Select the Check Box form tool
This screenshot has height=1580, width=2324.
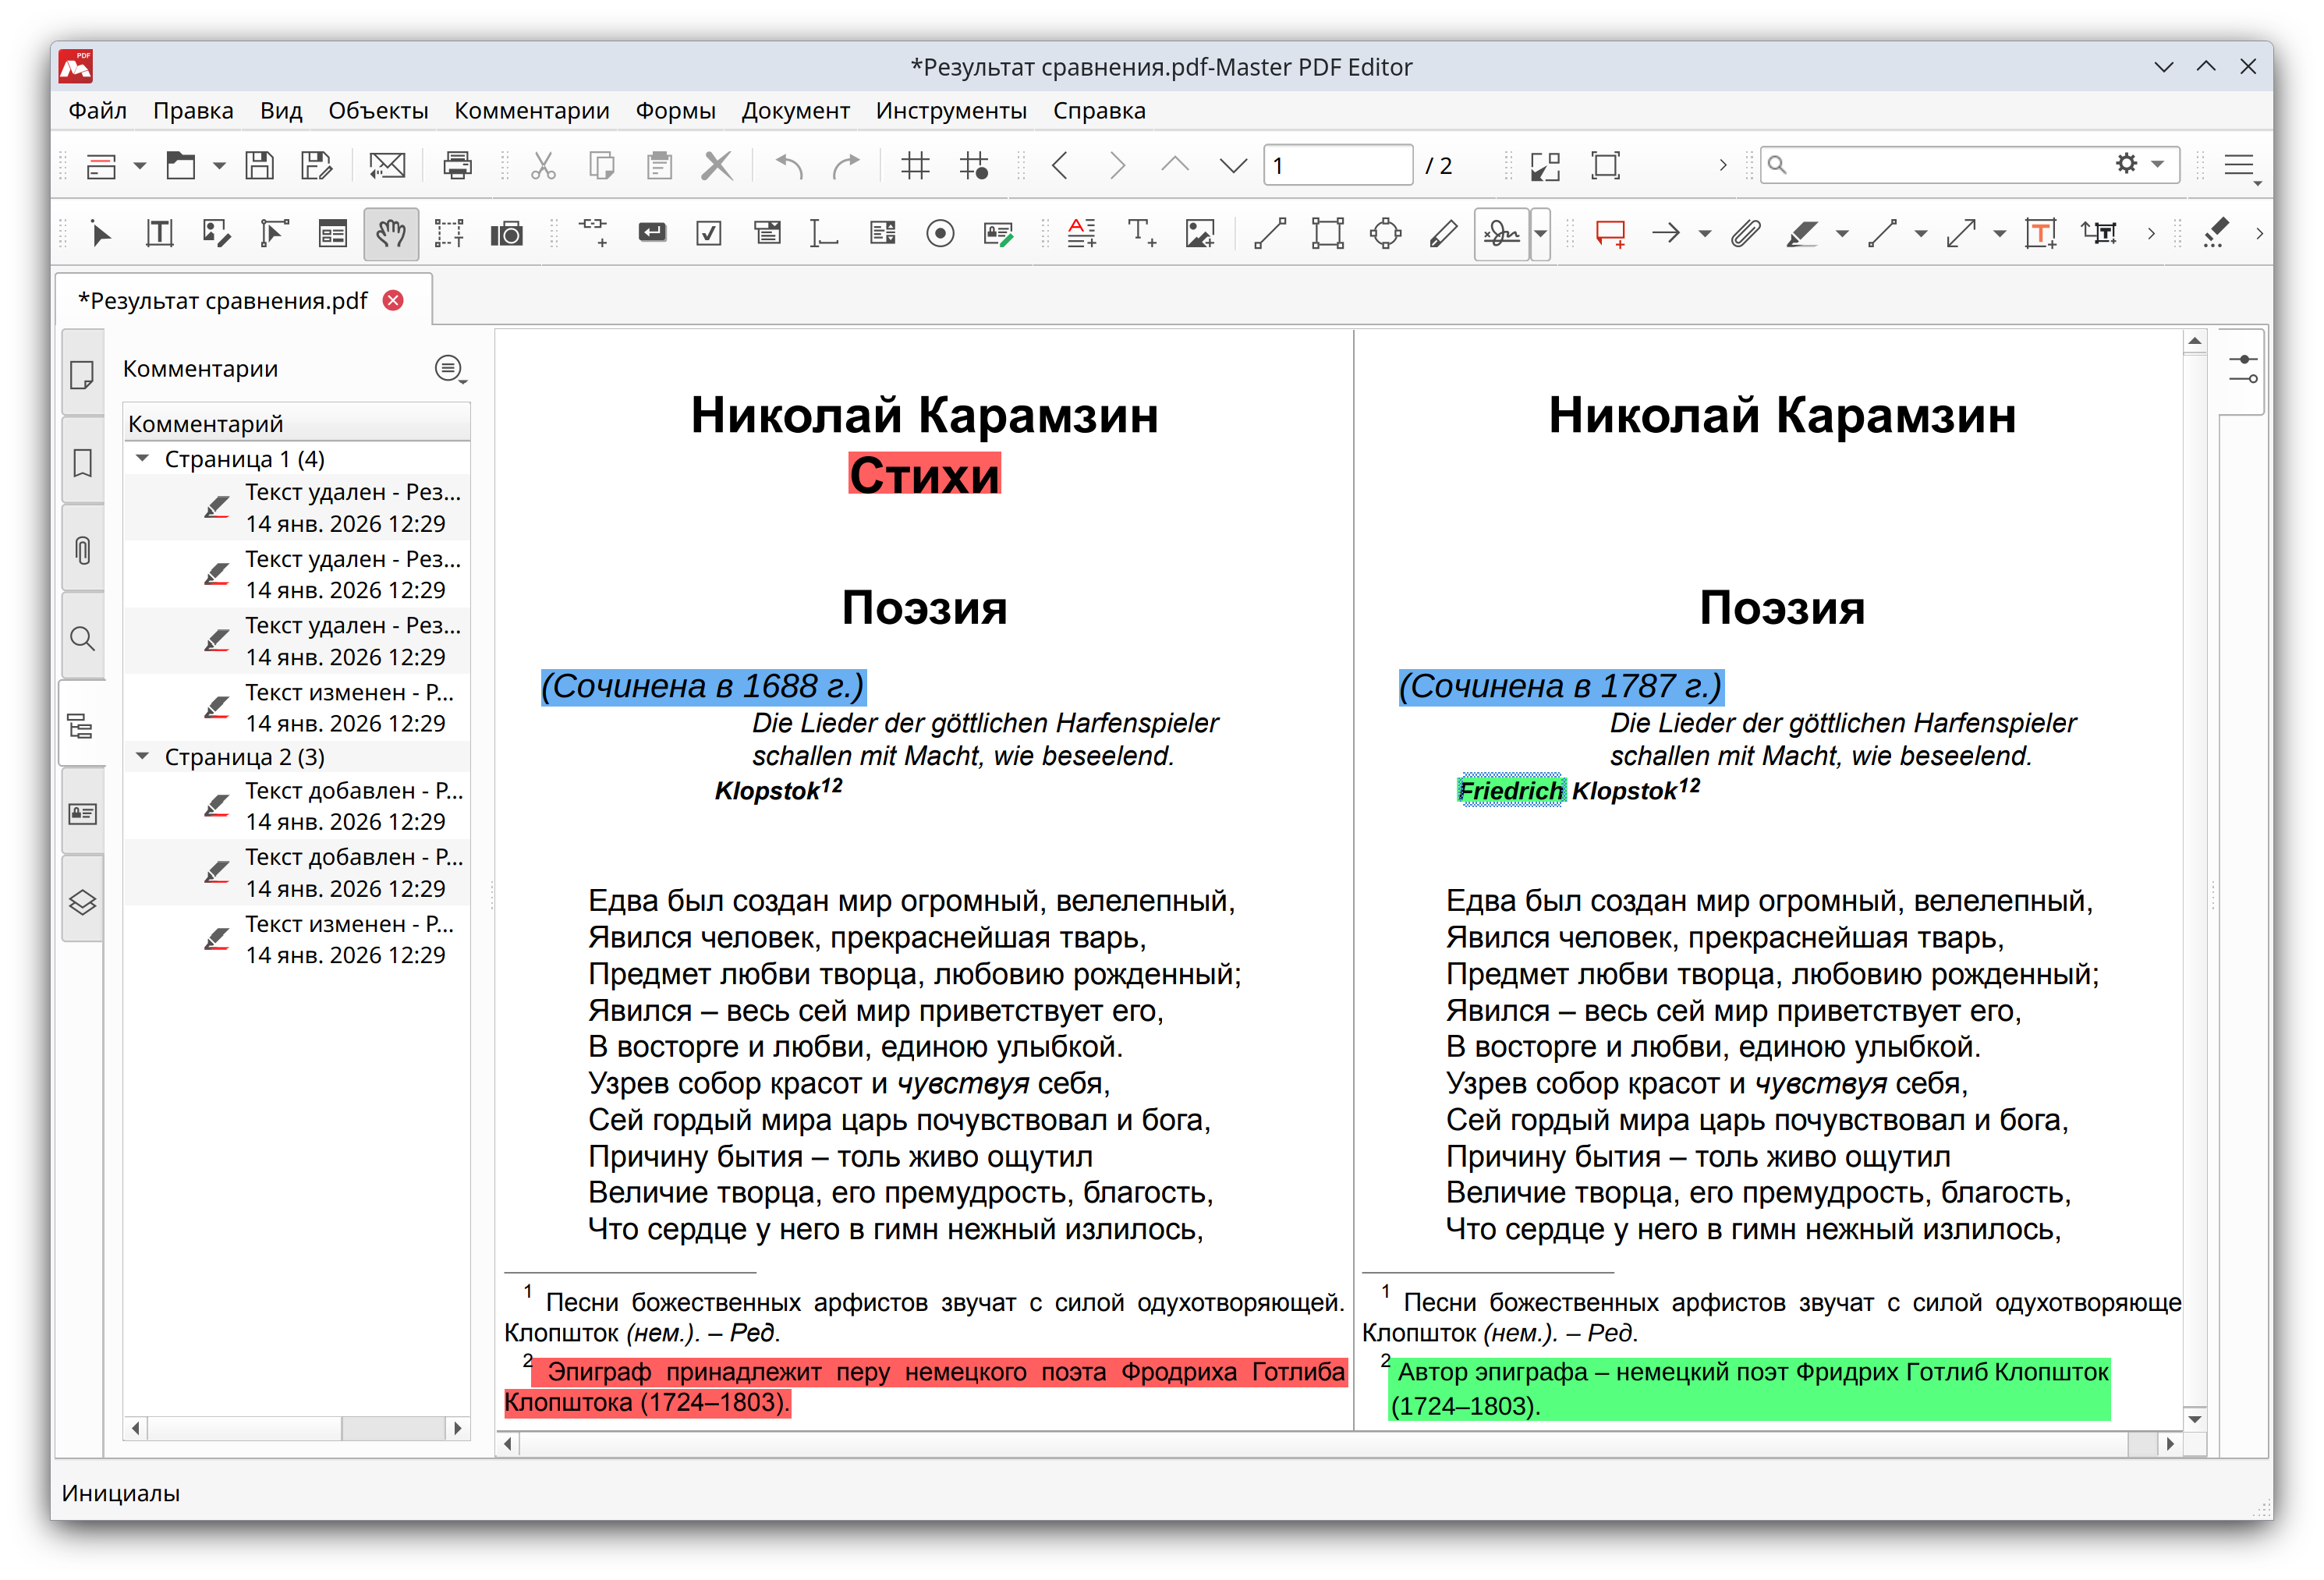point(709,234)
